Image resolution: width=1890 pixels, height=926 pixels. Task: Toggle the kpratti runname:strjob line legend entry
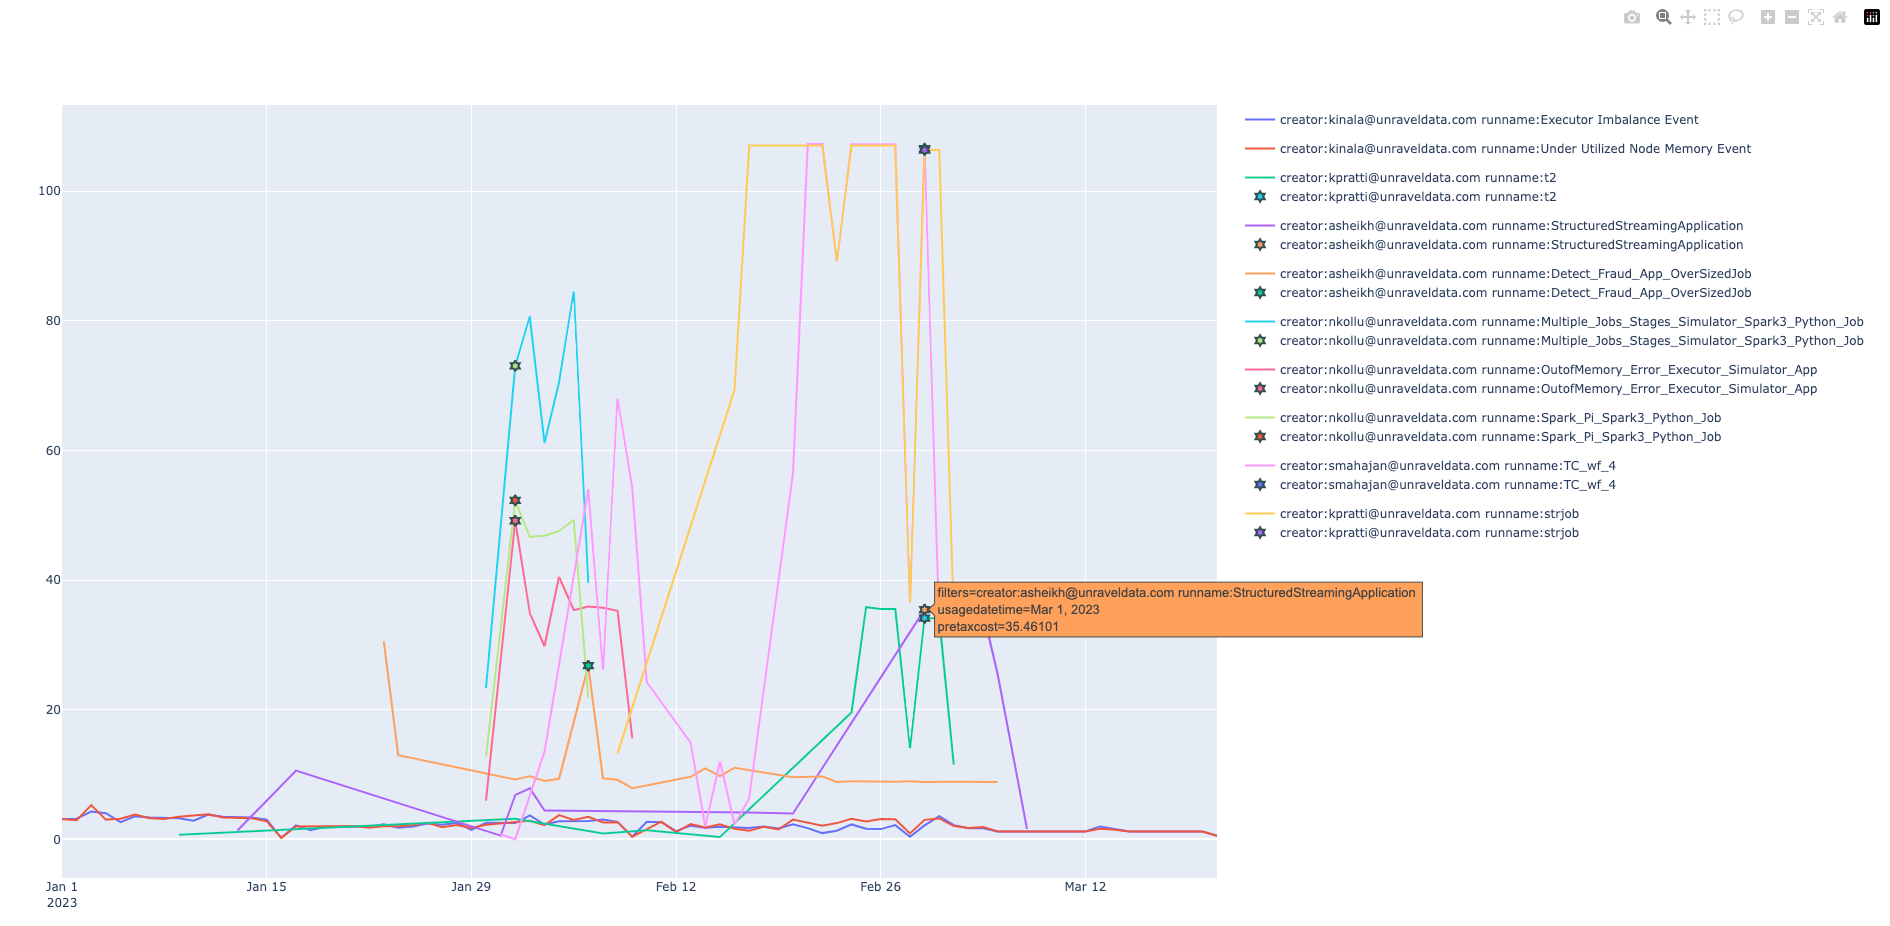pyautogui.click(x=1411, y=514)
